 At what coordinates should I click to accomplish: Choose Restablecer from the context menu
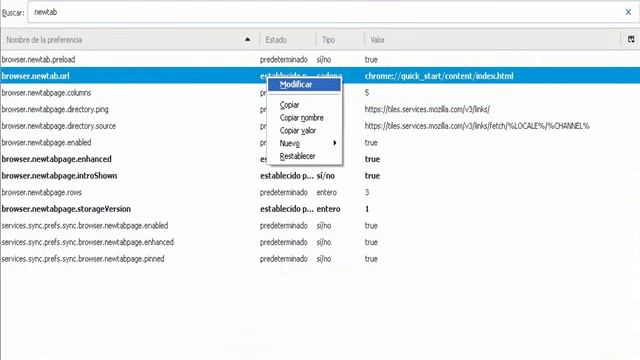(x=297, y=156)
